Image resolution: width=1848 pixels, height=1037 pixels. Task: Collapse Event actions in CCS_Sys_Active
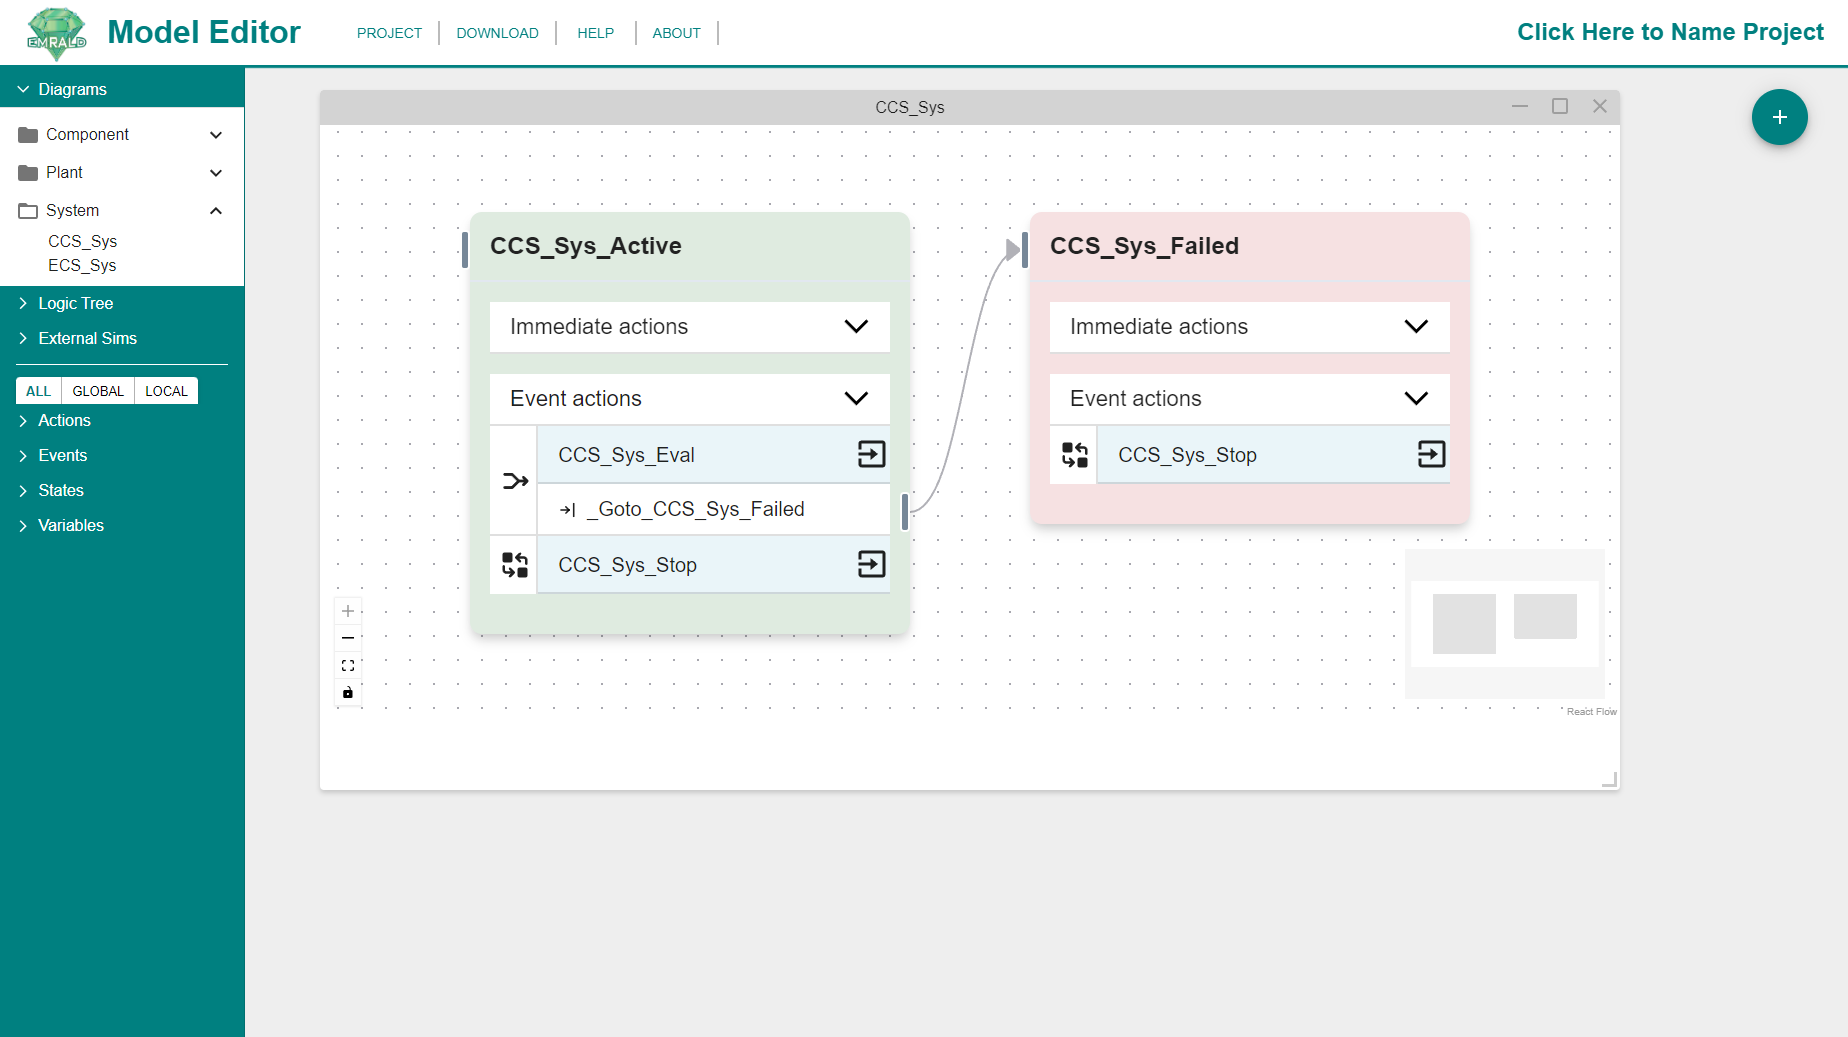(x=856, y=399)
